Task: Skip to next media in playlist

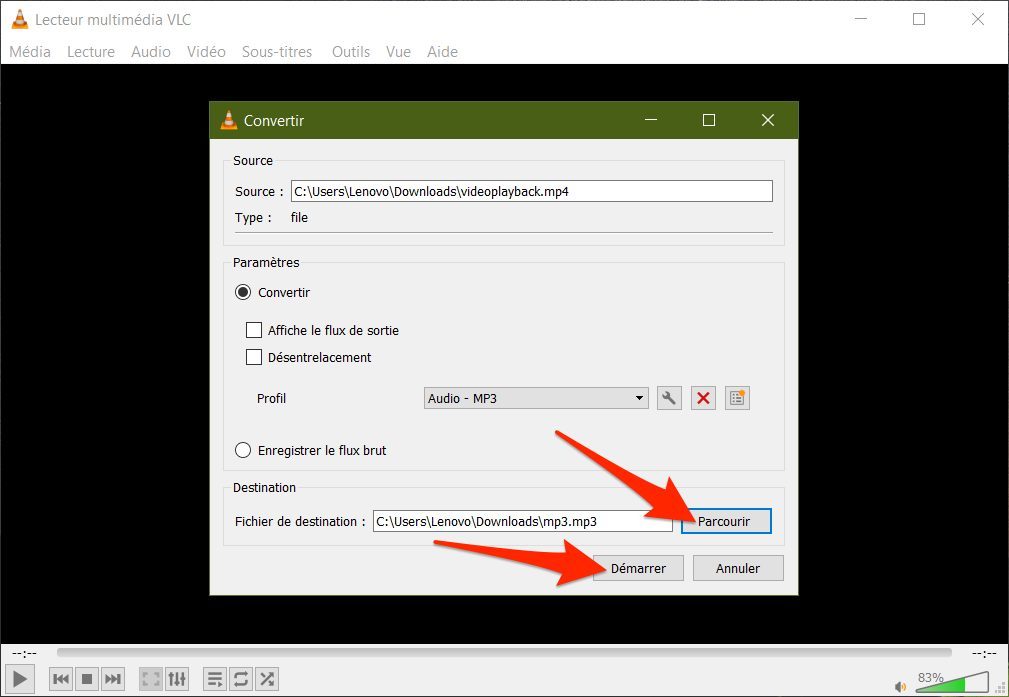Action: click(113, 679)
